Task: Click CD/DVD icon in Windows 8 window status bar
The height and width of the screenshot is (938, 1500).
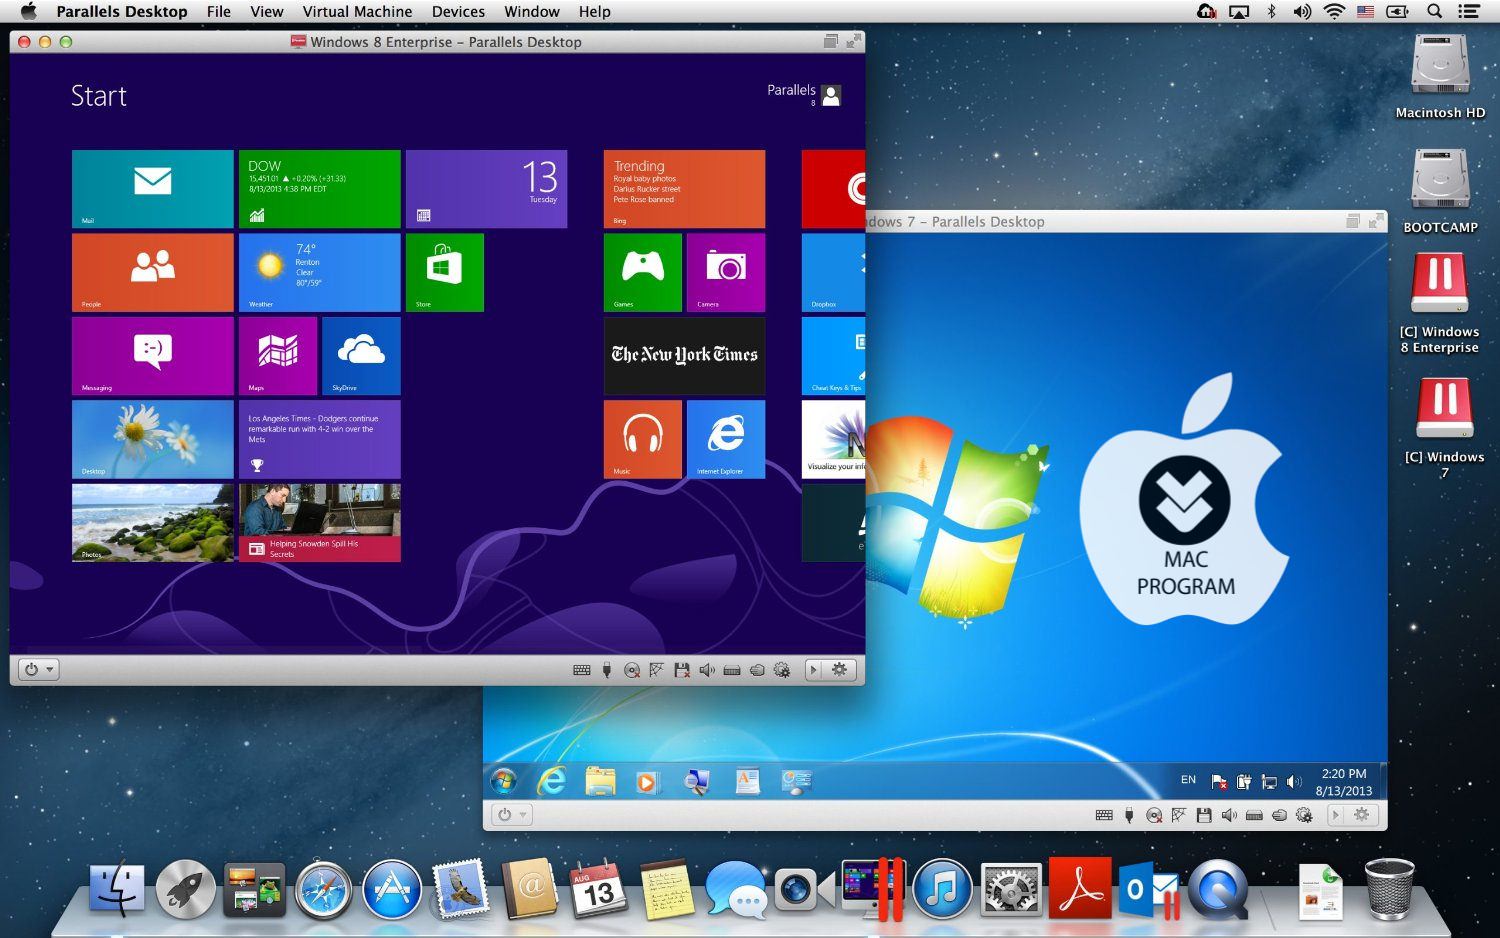Action: (x=631, y=670)
